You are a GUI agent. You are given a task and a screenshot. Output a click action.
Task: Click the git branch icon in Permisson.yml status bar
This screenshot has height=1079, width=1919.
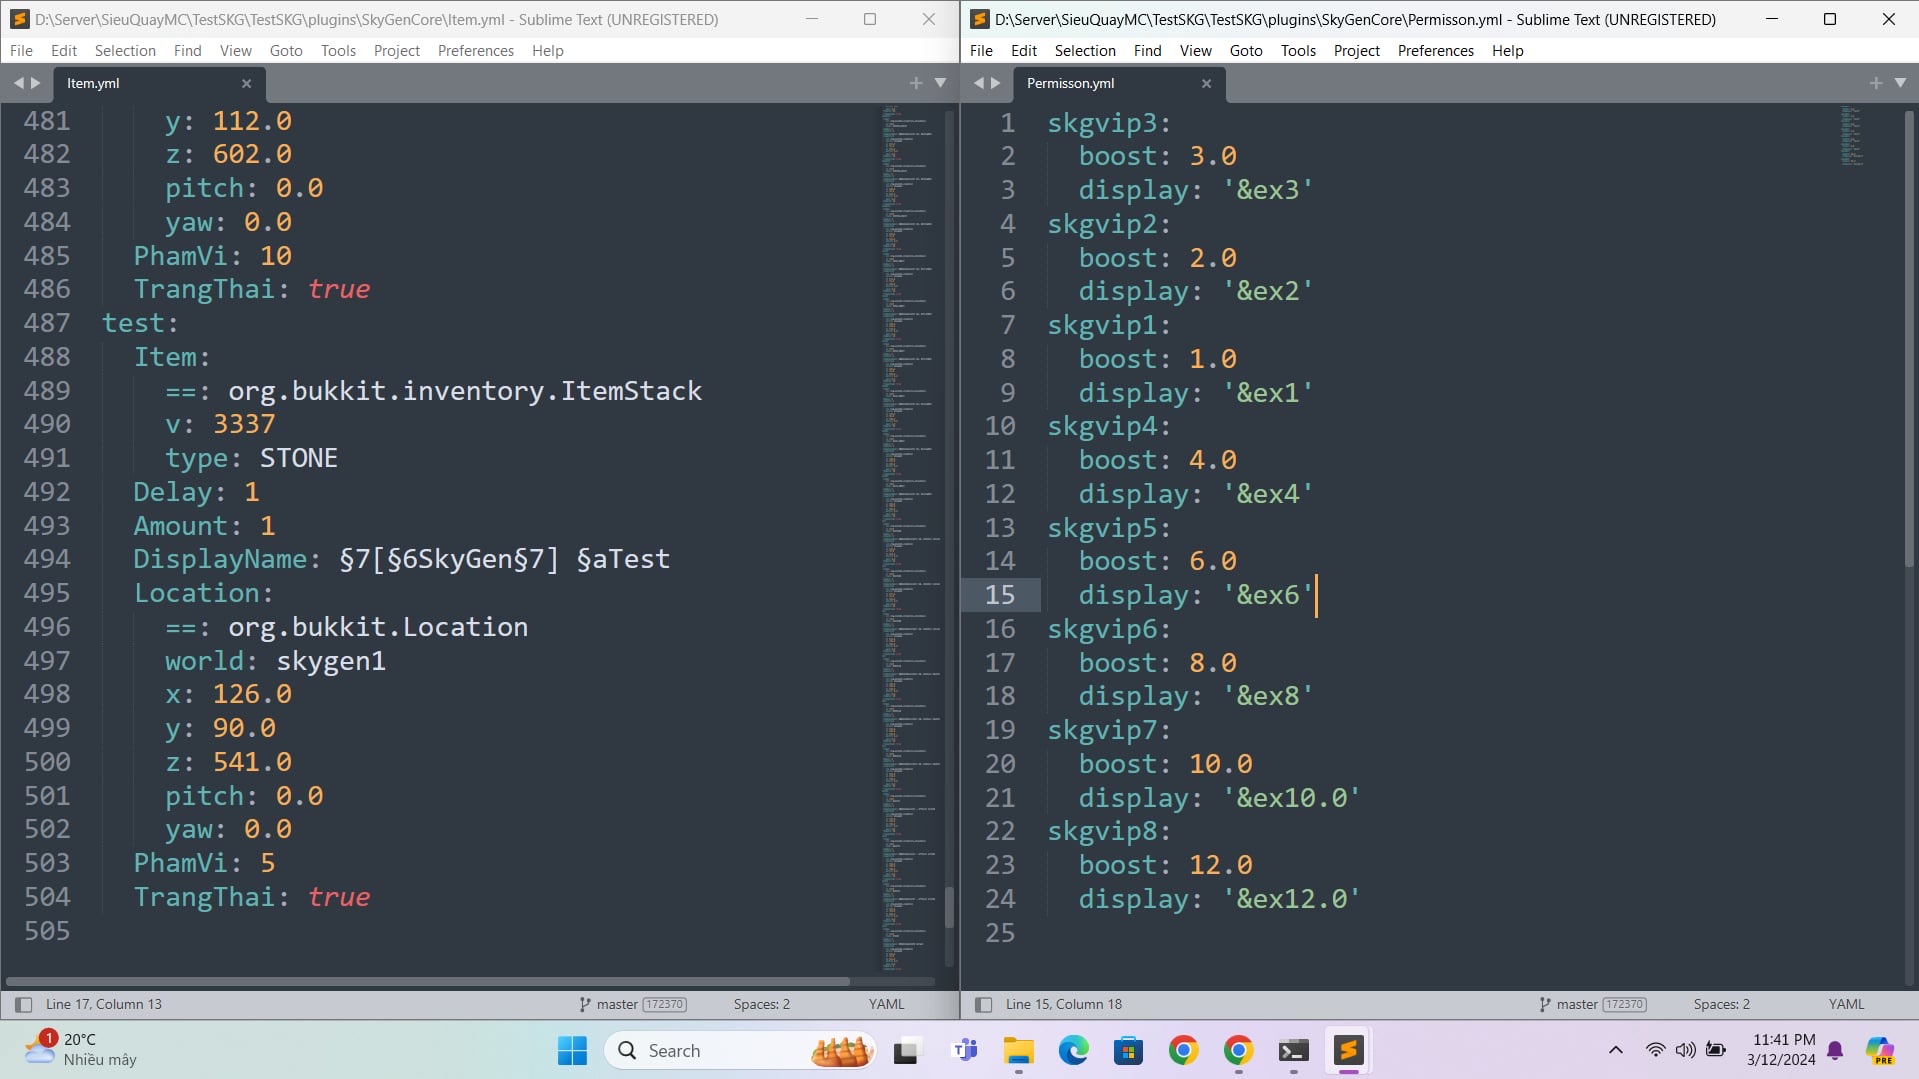(x=1545, y=1004)
